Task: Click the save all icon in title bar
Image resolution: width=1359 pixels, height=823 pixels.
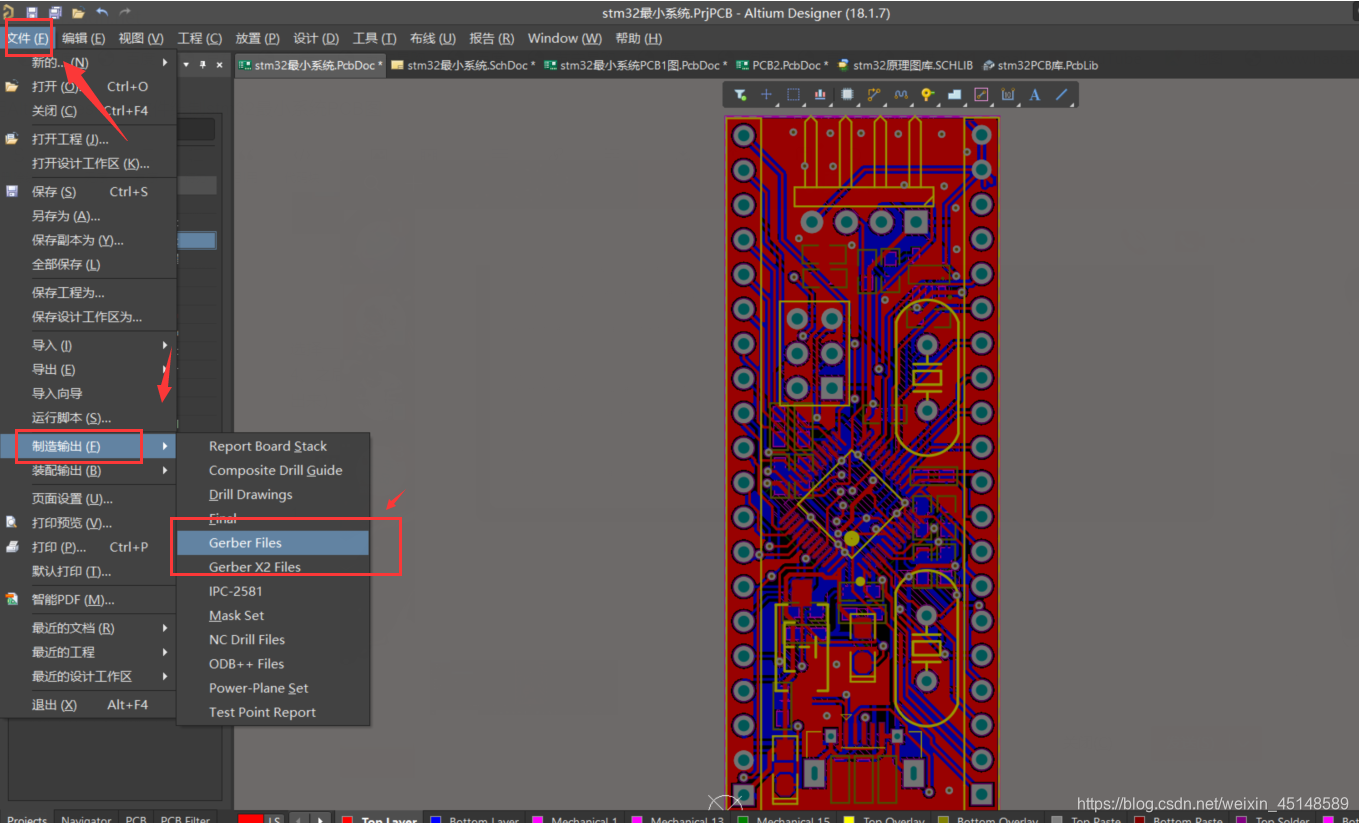Action: [55, 13]
